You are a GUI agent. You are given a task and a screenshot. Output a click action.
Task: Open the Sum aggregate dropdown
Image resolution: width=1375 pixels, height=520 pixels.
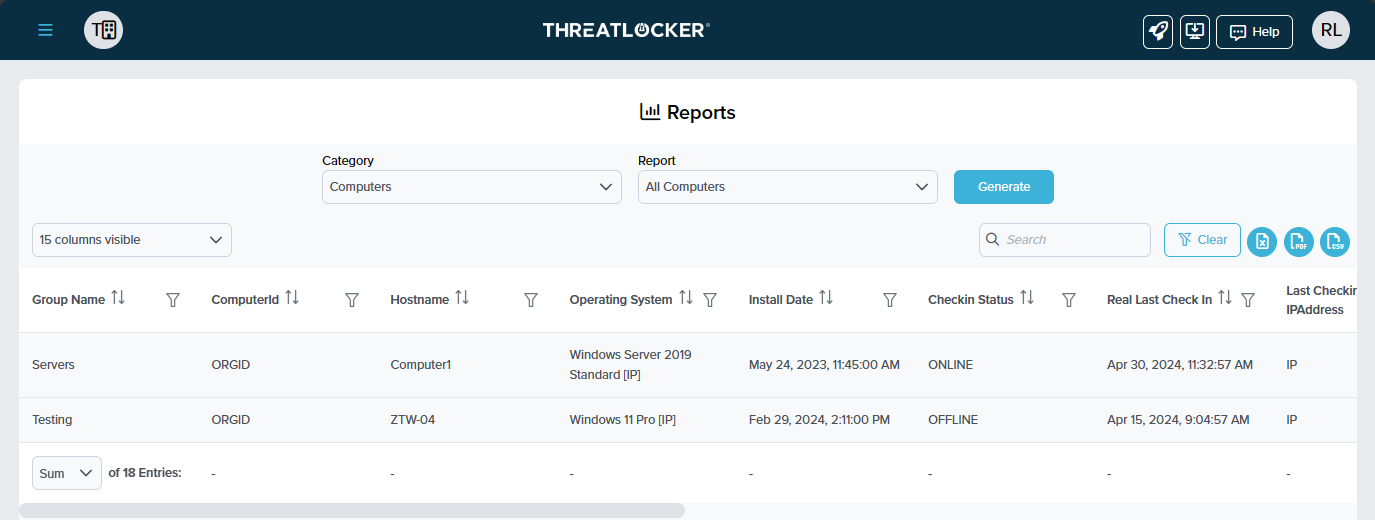coord(67,473)
